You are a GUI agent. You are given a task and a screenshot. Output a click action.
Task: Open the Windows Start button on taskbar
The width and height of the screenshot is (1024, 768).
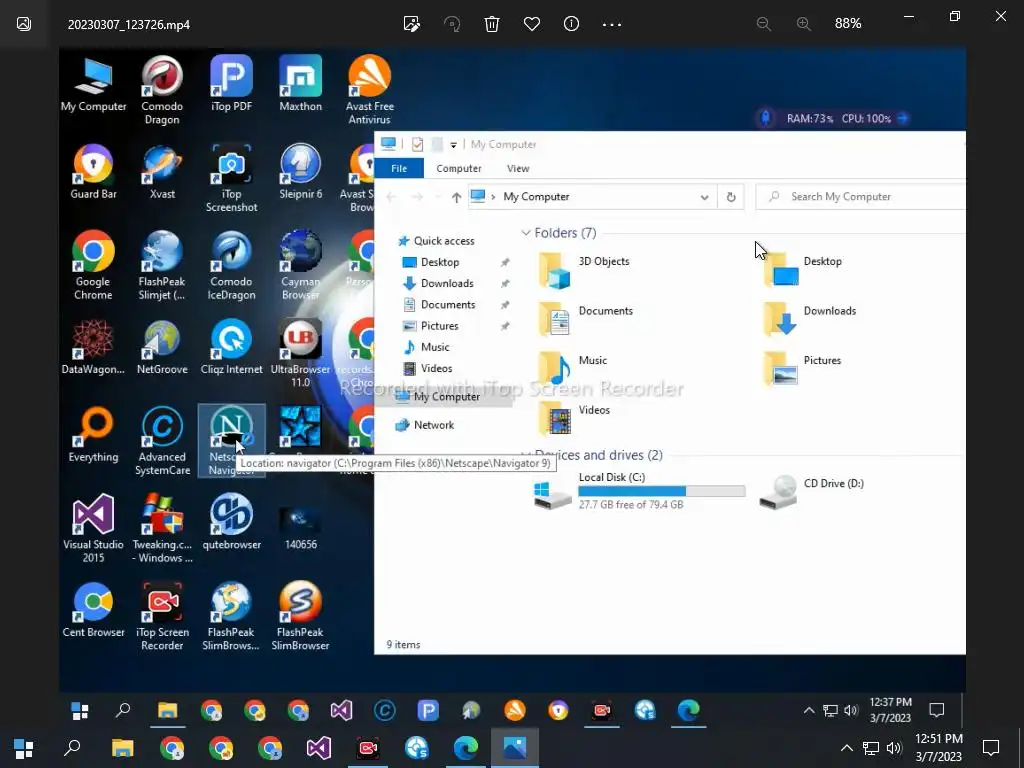point(24,748)
